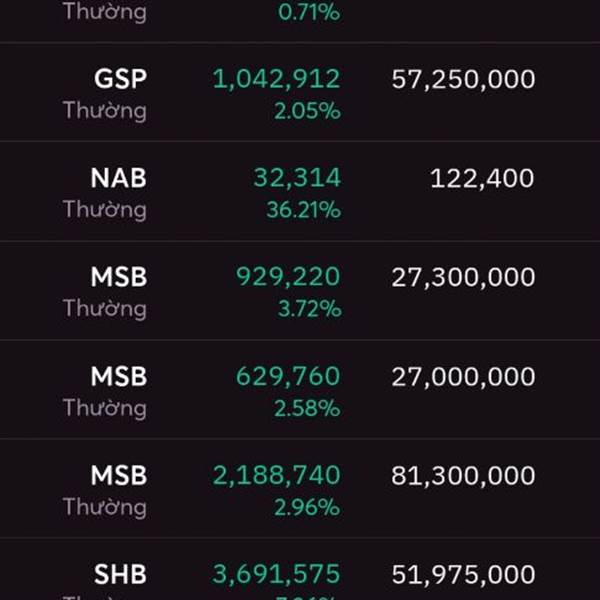Image resolution: width=600 pixels, height=600 pixels.
Task: Select the GSP value 57,250,000
Action: click(463, 79)
